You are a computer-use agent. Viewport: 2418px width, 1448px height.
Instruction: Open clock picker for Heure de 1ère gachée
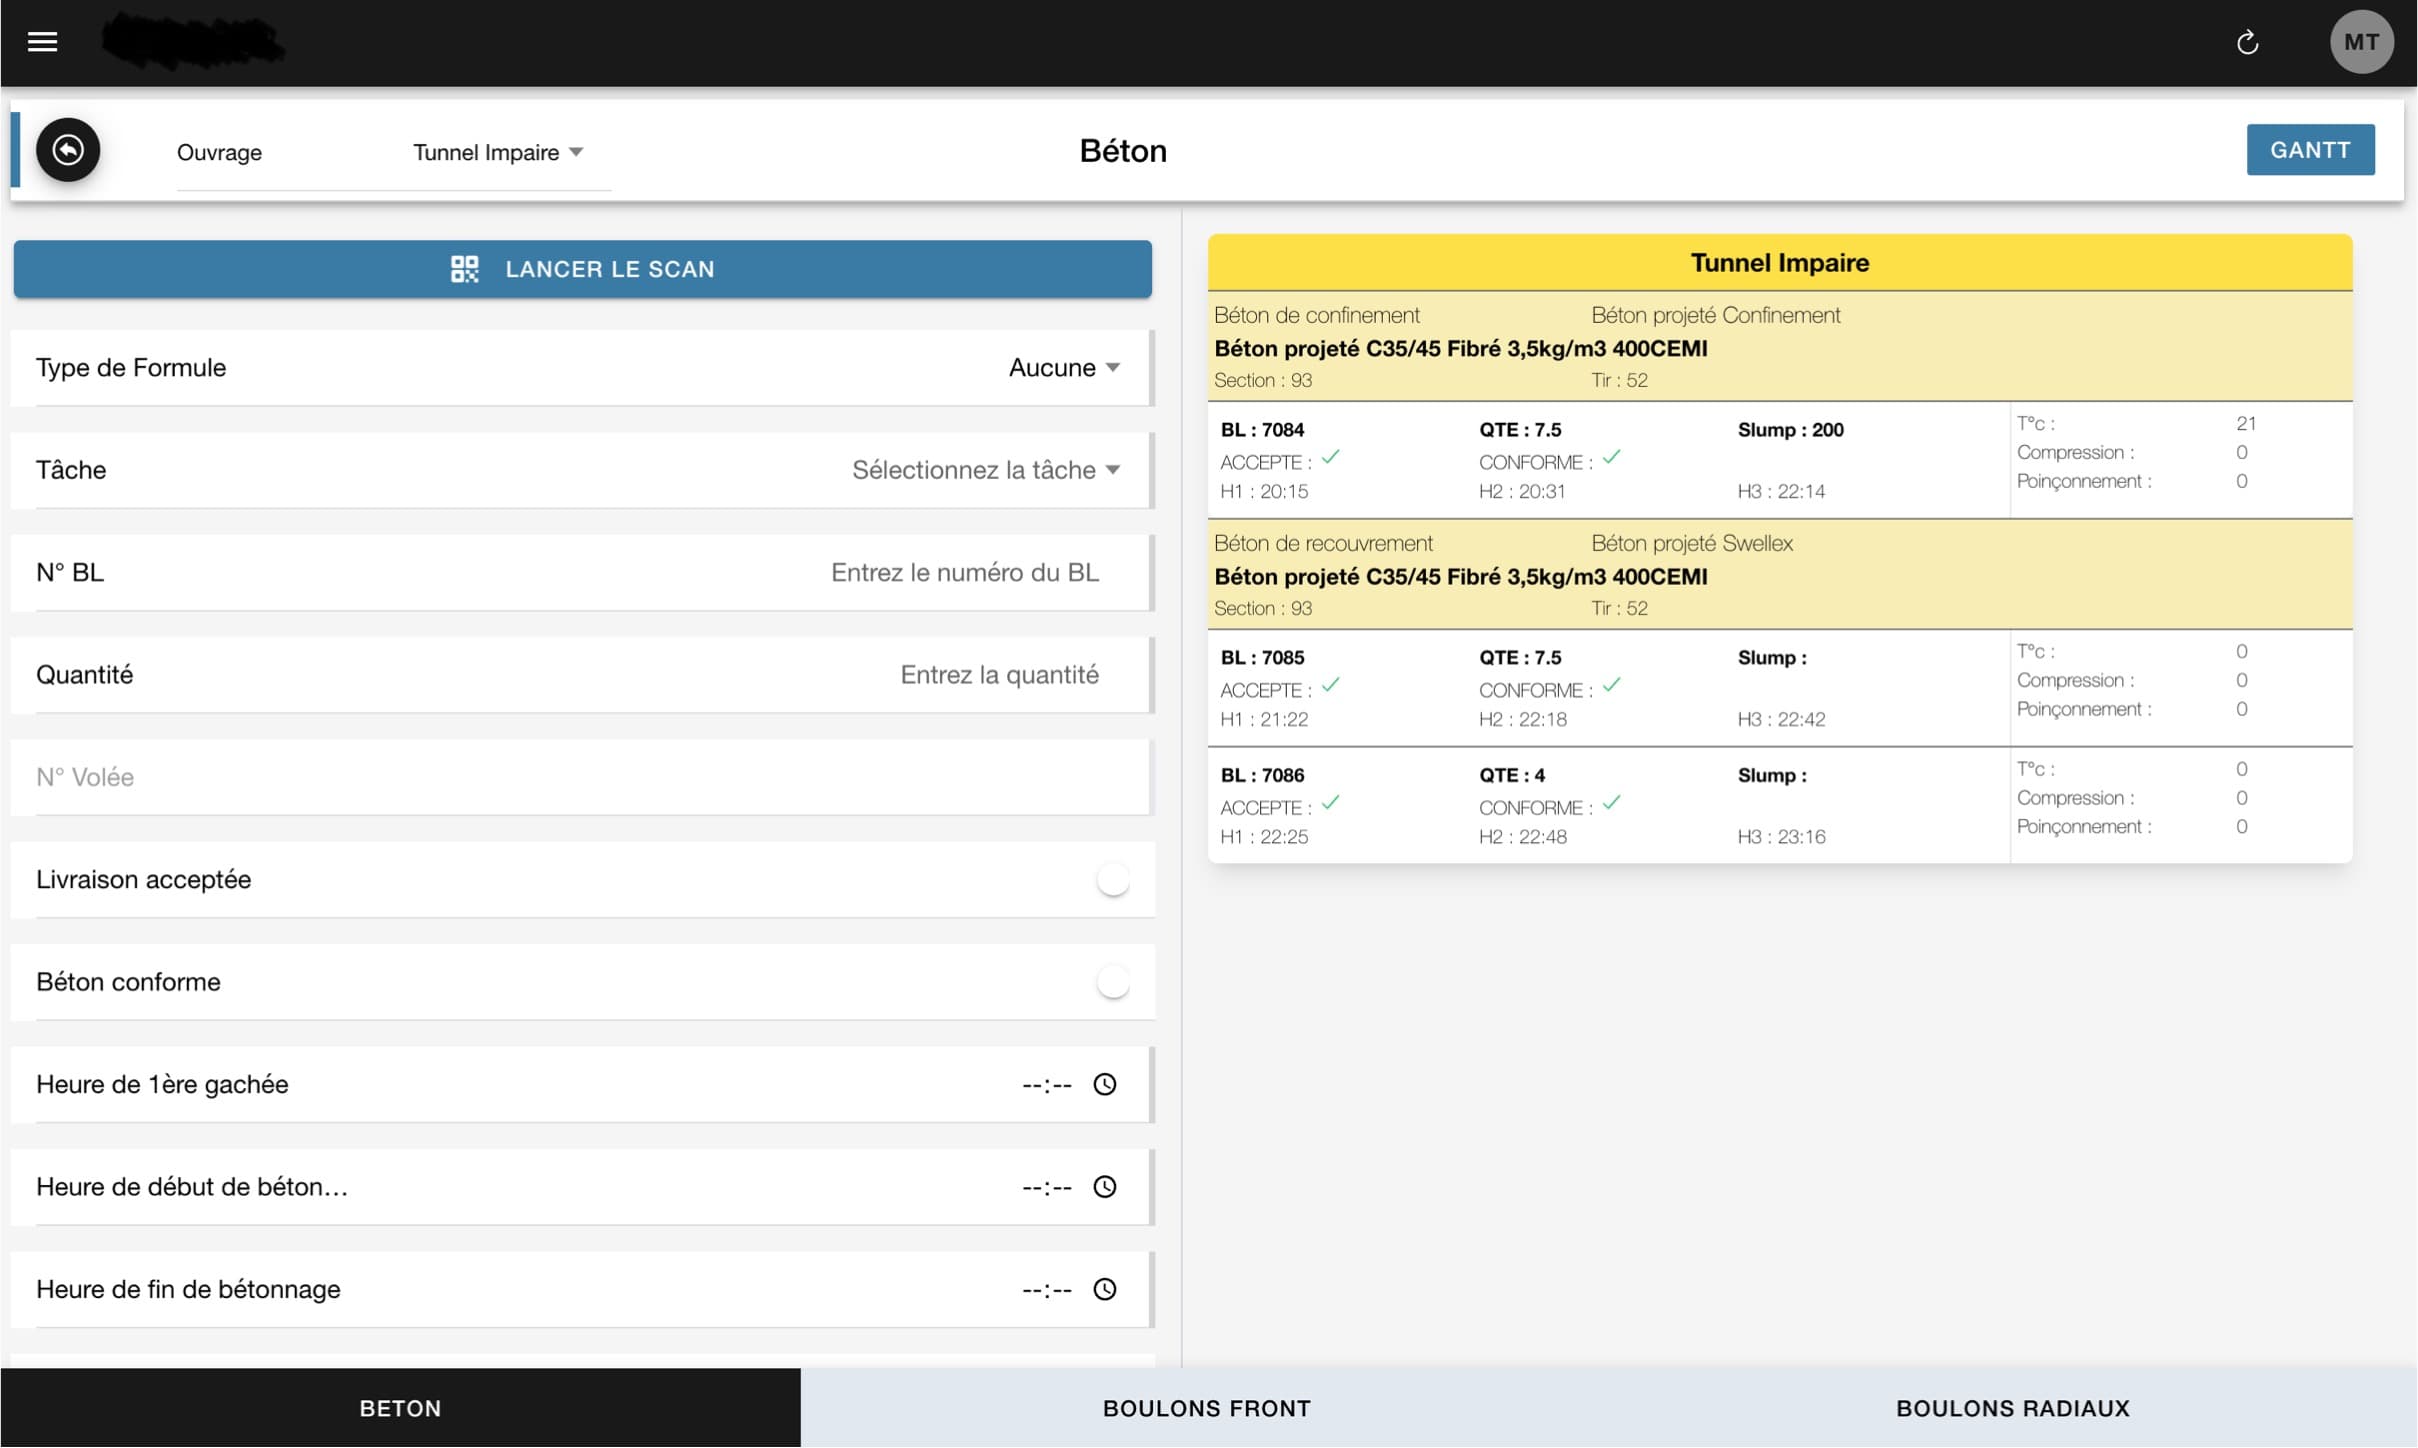(x=1104, y=1084)
